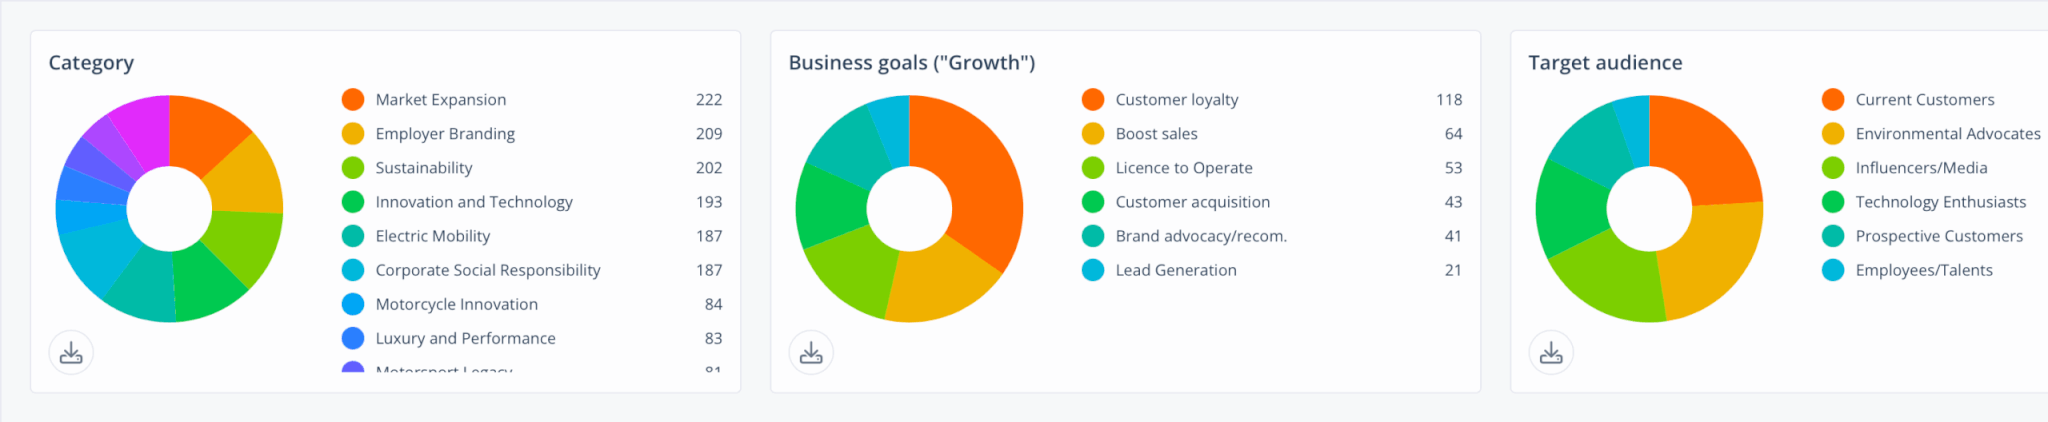Screen dimensions: 2048x422
Task: Click the Corporate Social Responsibility legend label
Action: [487, 270]
